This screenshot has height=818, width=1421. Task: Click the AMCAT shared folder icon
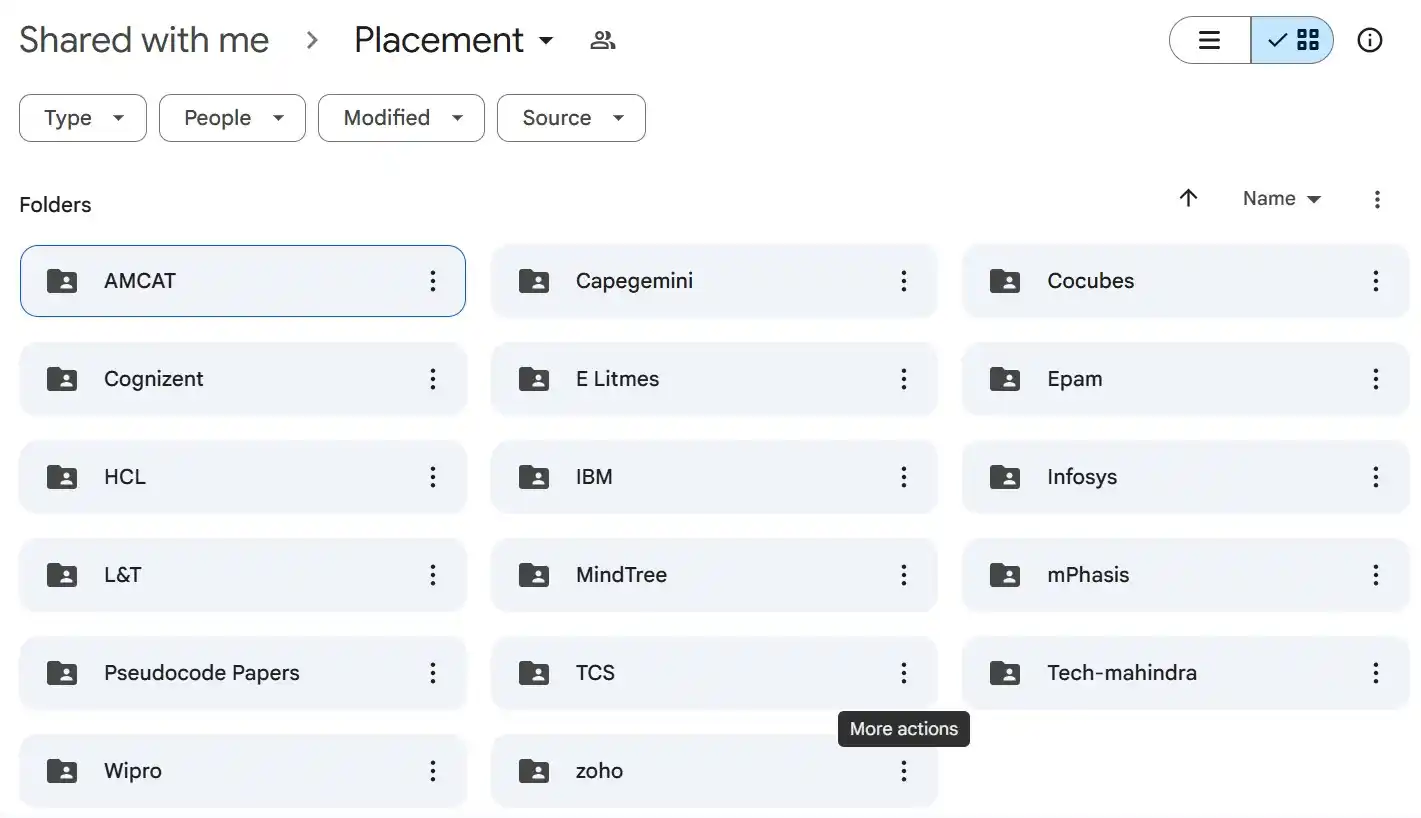click(x=62, y=281)
